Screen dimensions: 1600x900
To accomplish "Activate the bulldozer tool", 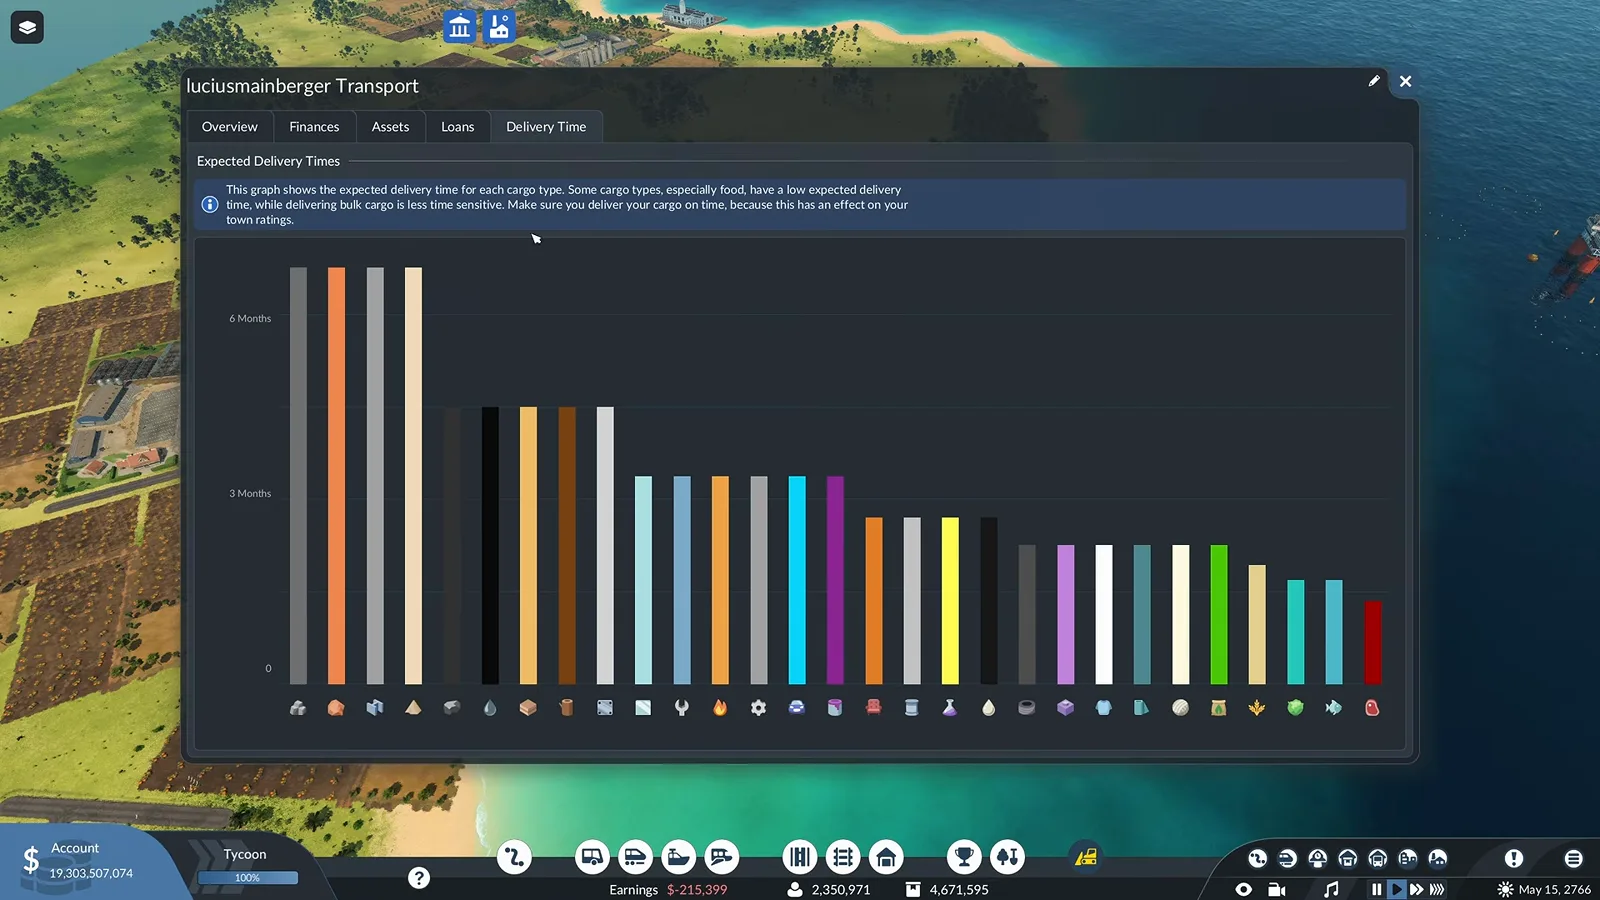I will (x=1086, y=857).
